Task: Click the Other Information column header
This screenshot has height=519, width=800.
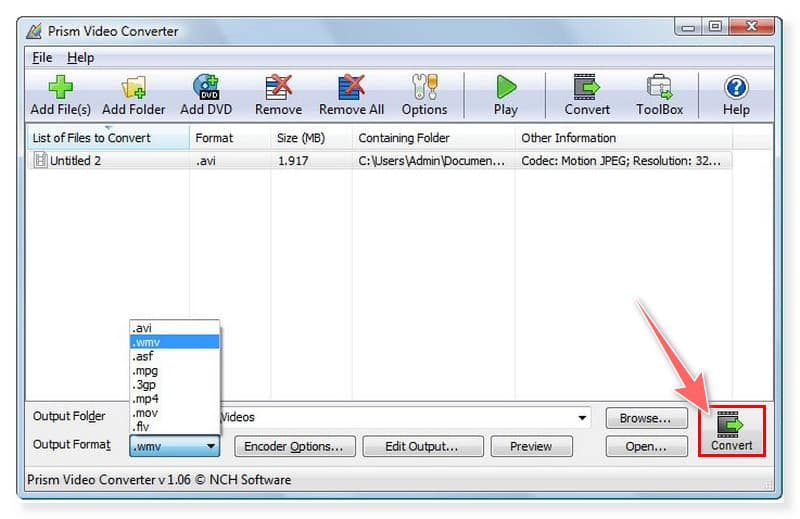Action: click(623, 138)
